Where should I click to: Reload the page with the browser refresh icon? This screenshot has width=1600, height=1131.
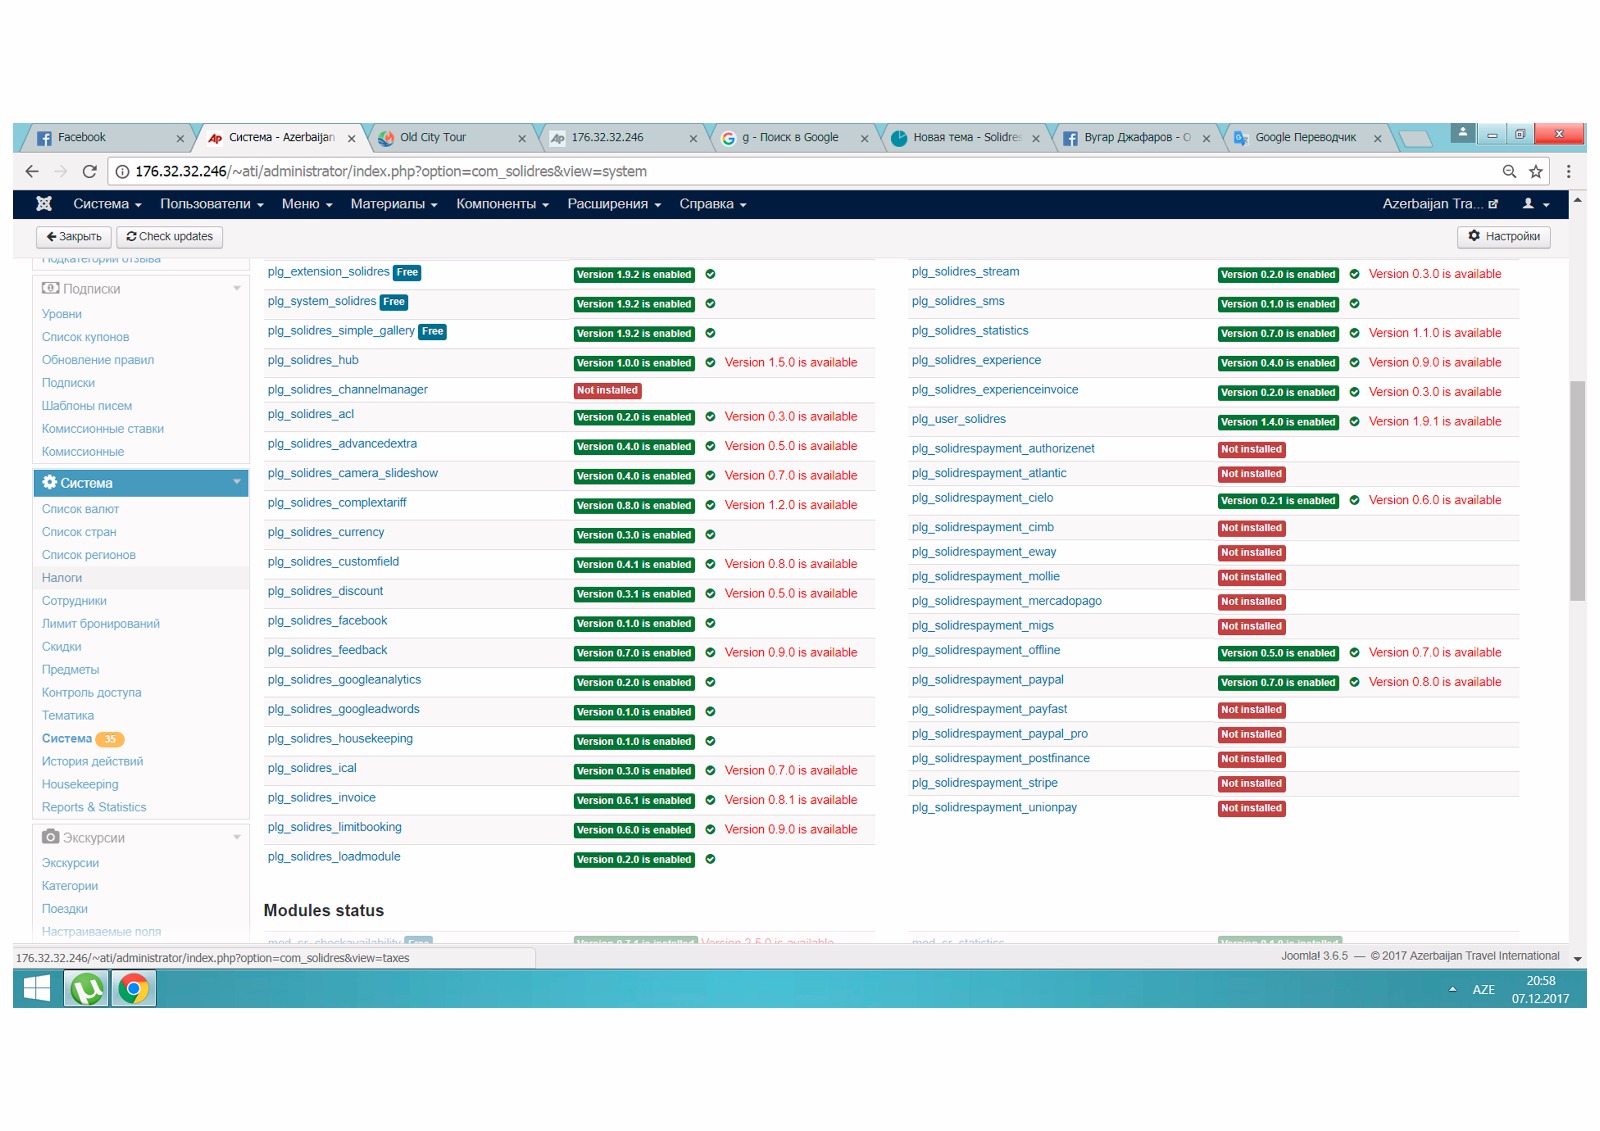click(89, 171)
